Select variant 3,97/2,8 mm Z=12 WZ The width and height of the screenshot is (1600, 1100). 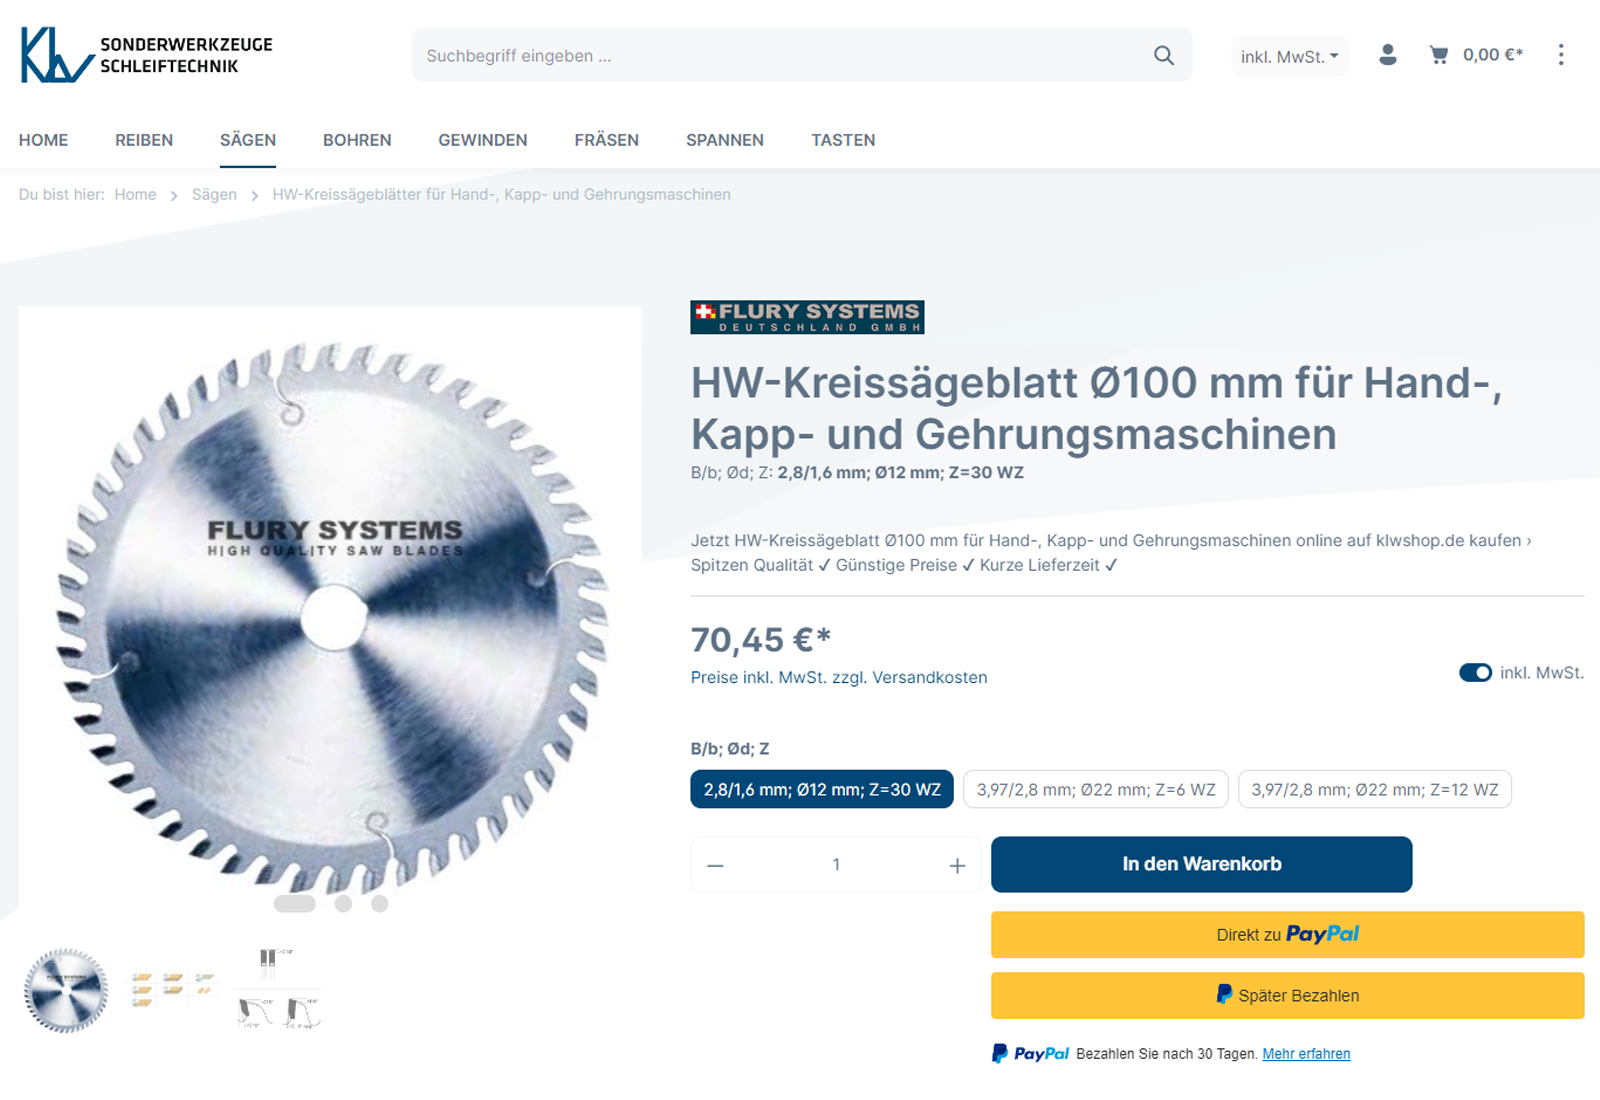(1374, 789)
